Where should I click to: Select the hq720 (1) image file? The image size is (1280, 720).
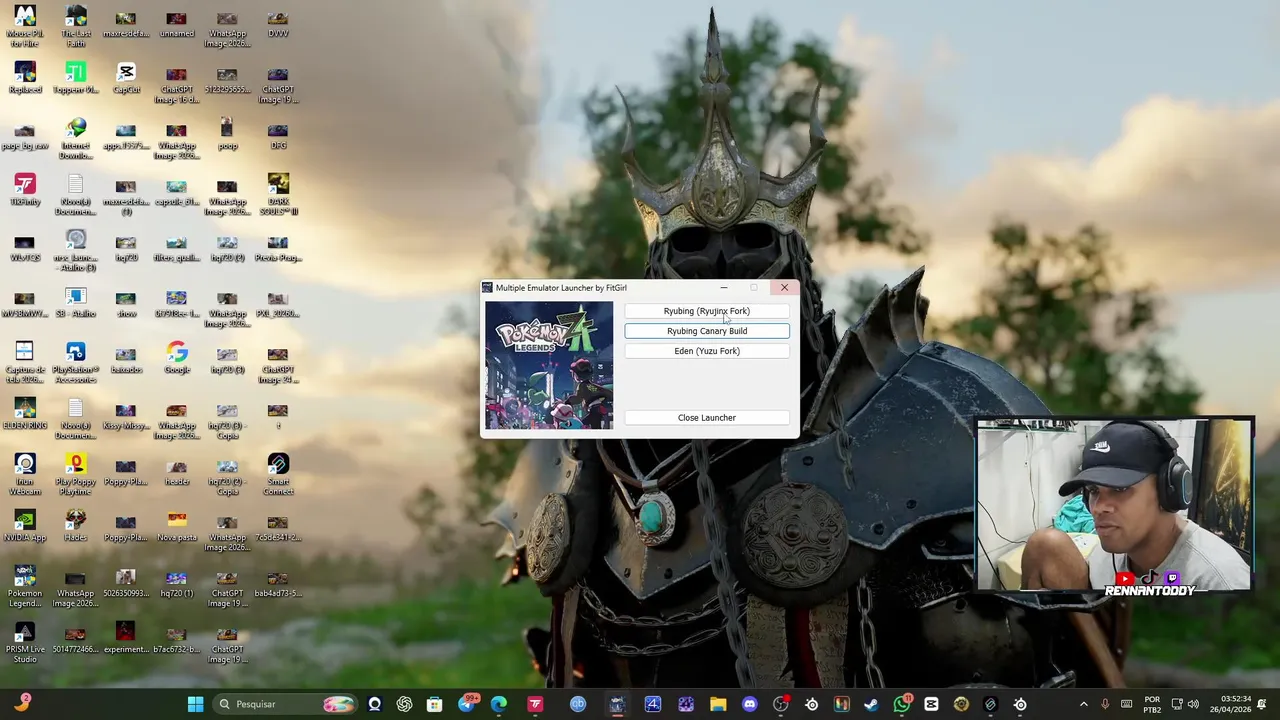click(177, 582)
